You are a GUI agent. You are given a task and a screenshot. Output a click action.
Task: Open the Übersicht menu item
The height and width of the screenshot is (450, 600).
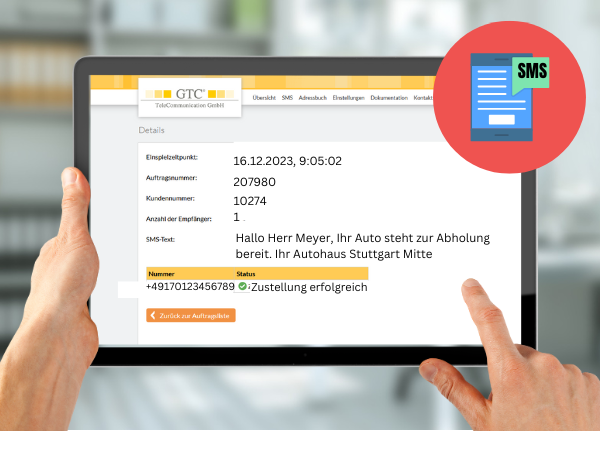point(264,98)
